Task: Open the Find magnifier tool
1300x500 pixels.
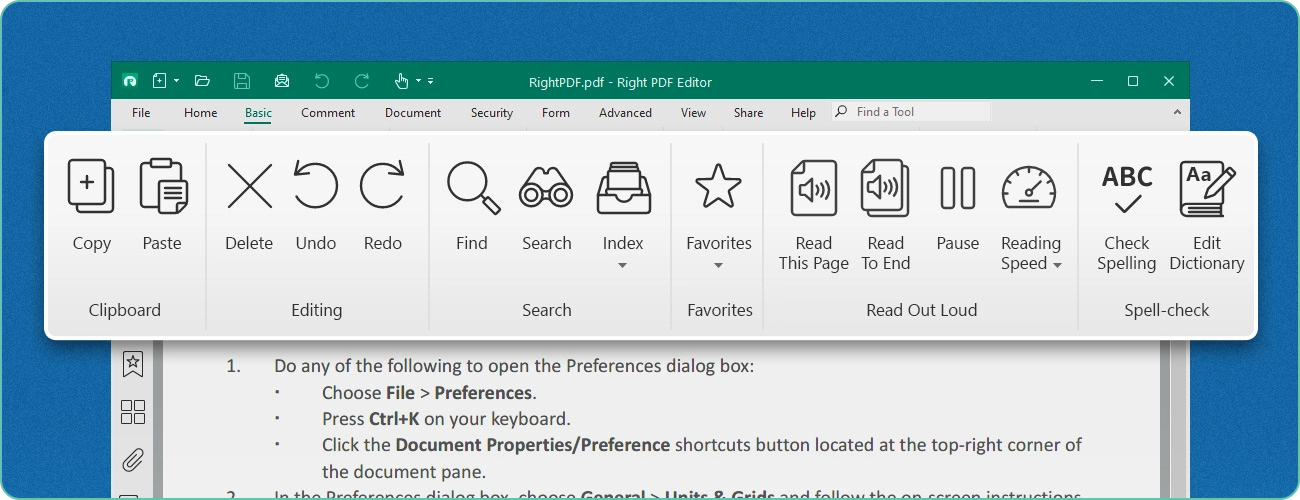Action: coord(473,188)
